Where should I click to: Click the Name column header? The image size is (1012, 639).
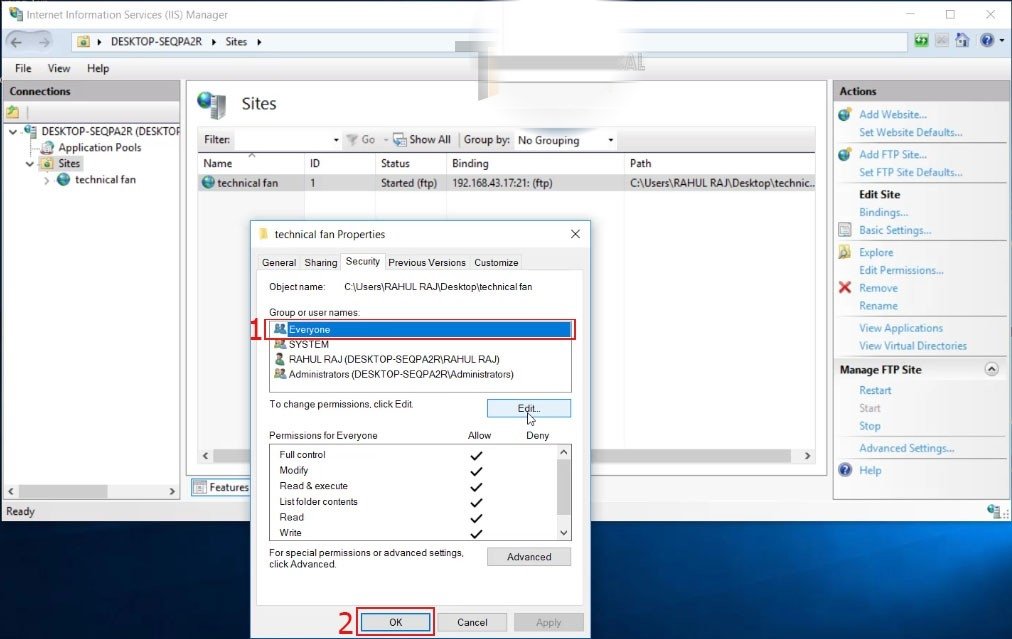click(x=251, y=163)
